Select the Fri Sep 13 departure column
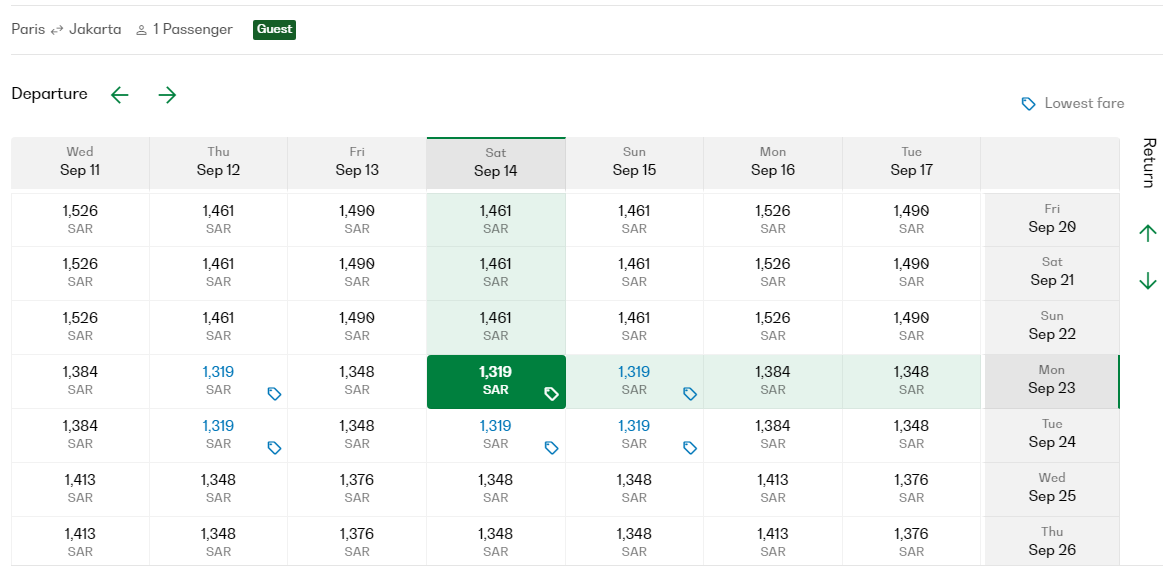1168x574 pixels. coord(357,163)
